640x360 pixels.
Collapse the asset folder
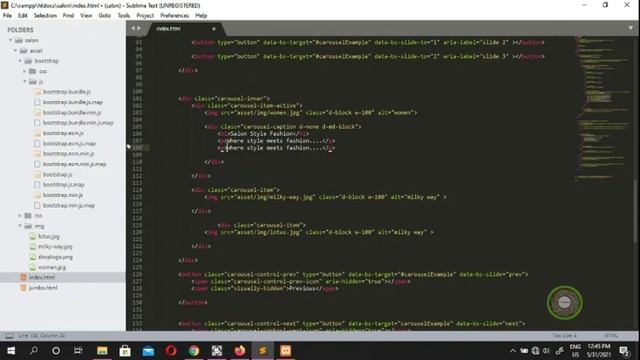pos(16,51)
